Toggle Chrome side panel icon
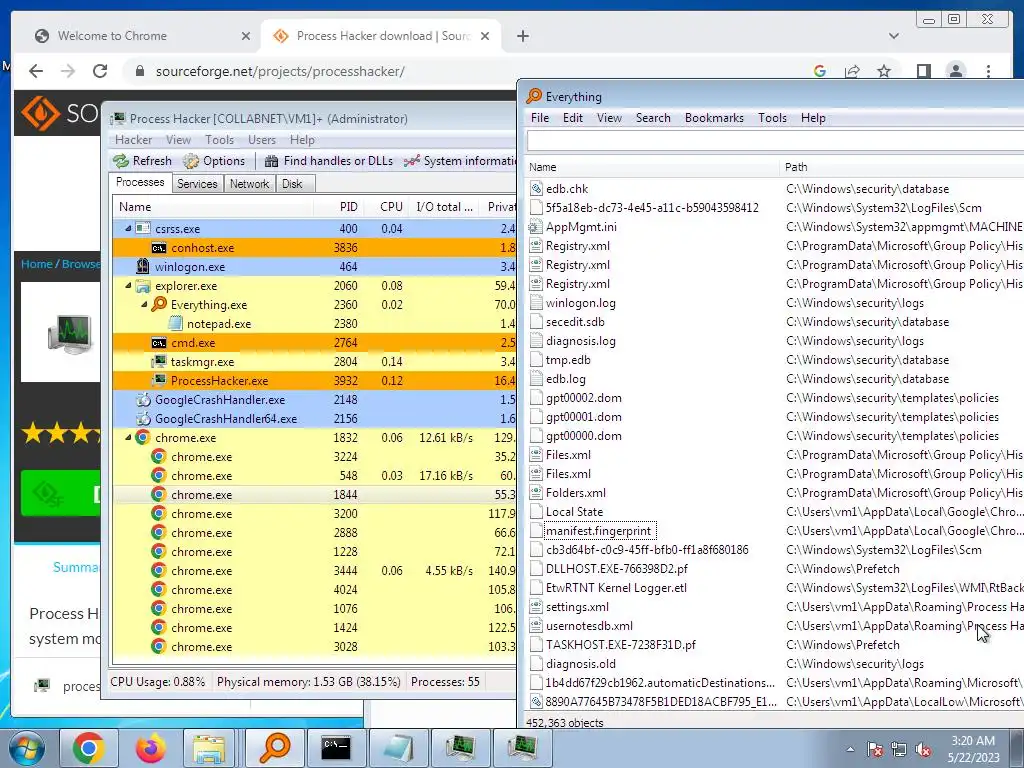The height and width of the screenshot is (768, 1024). point(923,71)
